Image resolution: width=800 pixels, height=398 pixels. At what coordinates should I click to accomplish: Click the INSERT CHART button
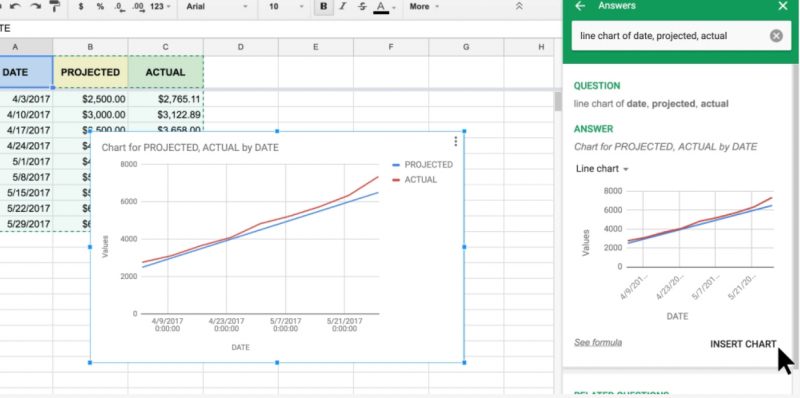[743, 344]
